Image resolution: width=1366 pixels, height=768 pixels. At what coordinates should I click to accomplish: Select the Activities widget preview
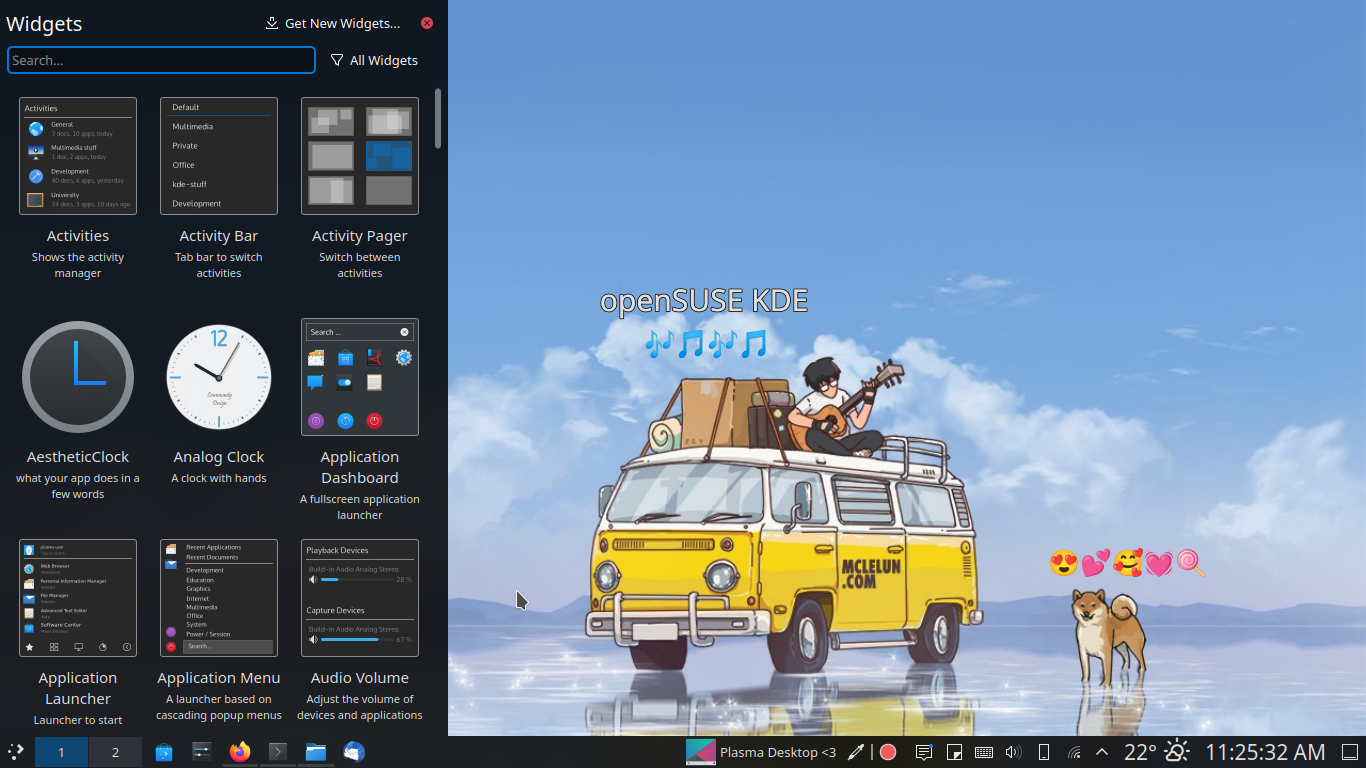pos(78,156)
